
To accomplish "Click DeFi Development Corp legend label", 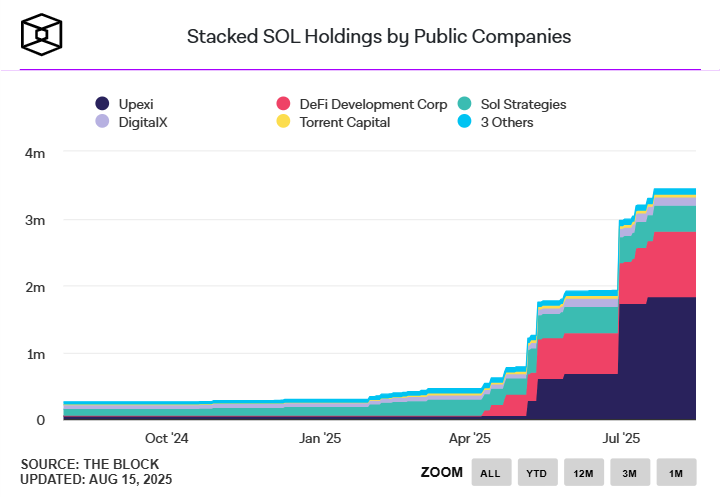I will click(373, 104).
